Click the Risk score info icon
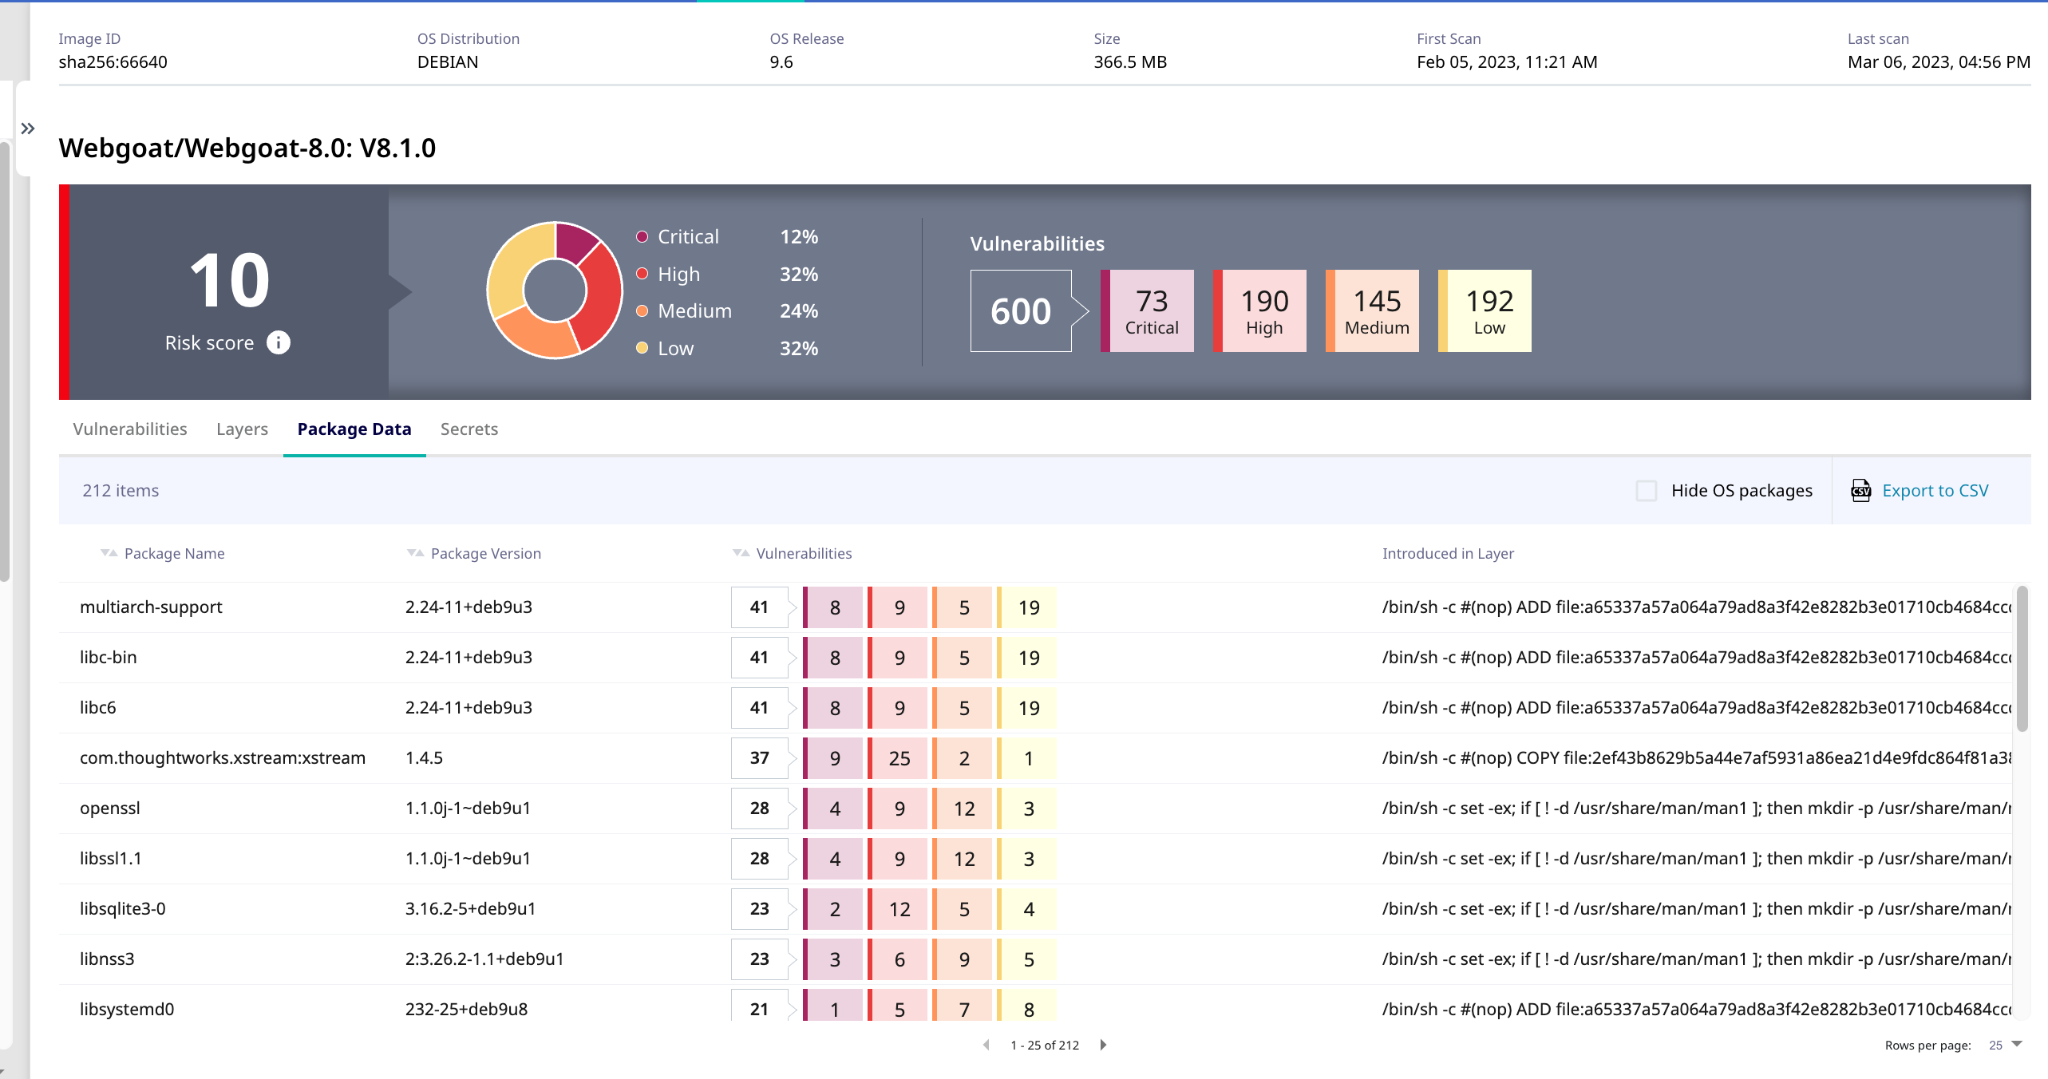2048x1079 pixels. pos(278,343)
